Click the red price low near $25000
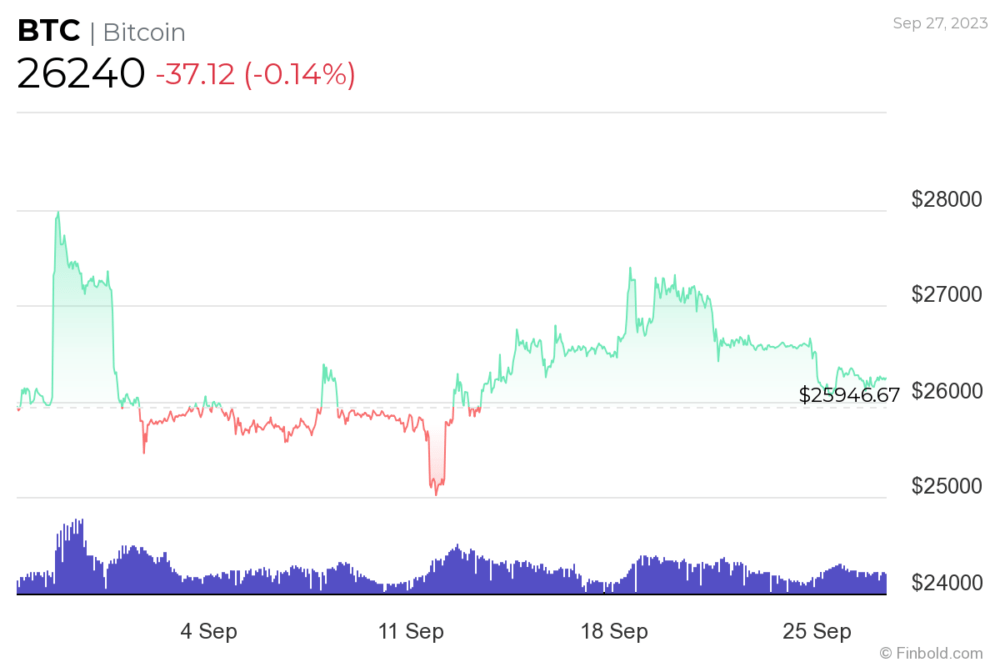The height and width of the screenshot is (667, 1000). coord(436,491)
